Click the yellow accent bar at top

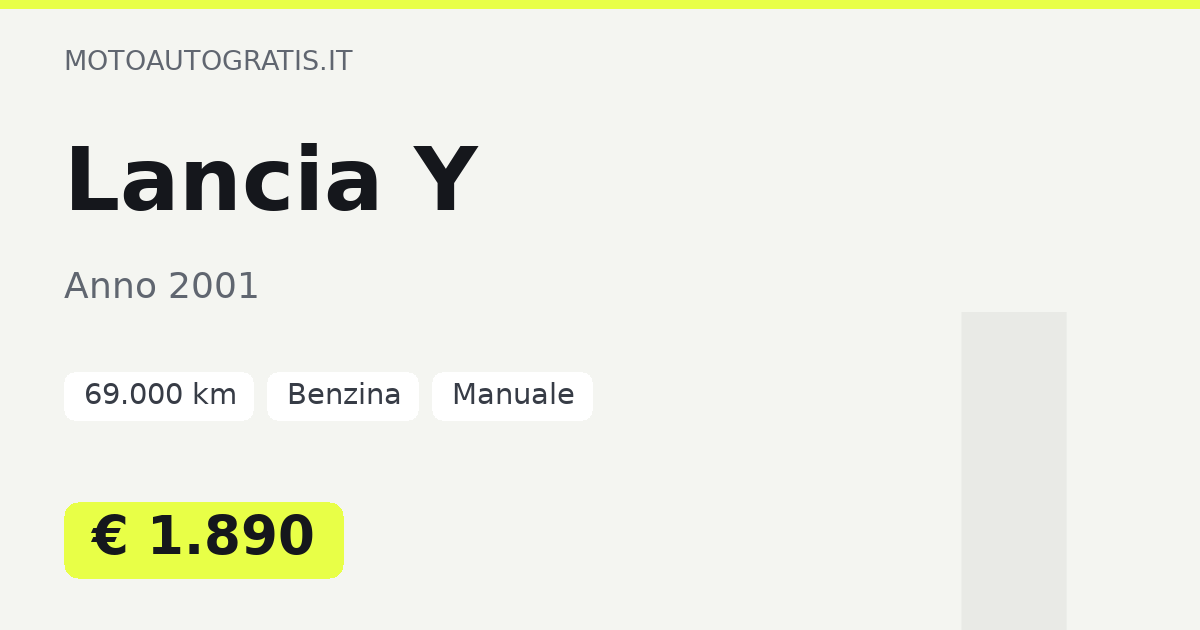click(600, 4)
